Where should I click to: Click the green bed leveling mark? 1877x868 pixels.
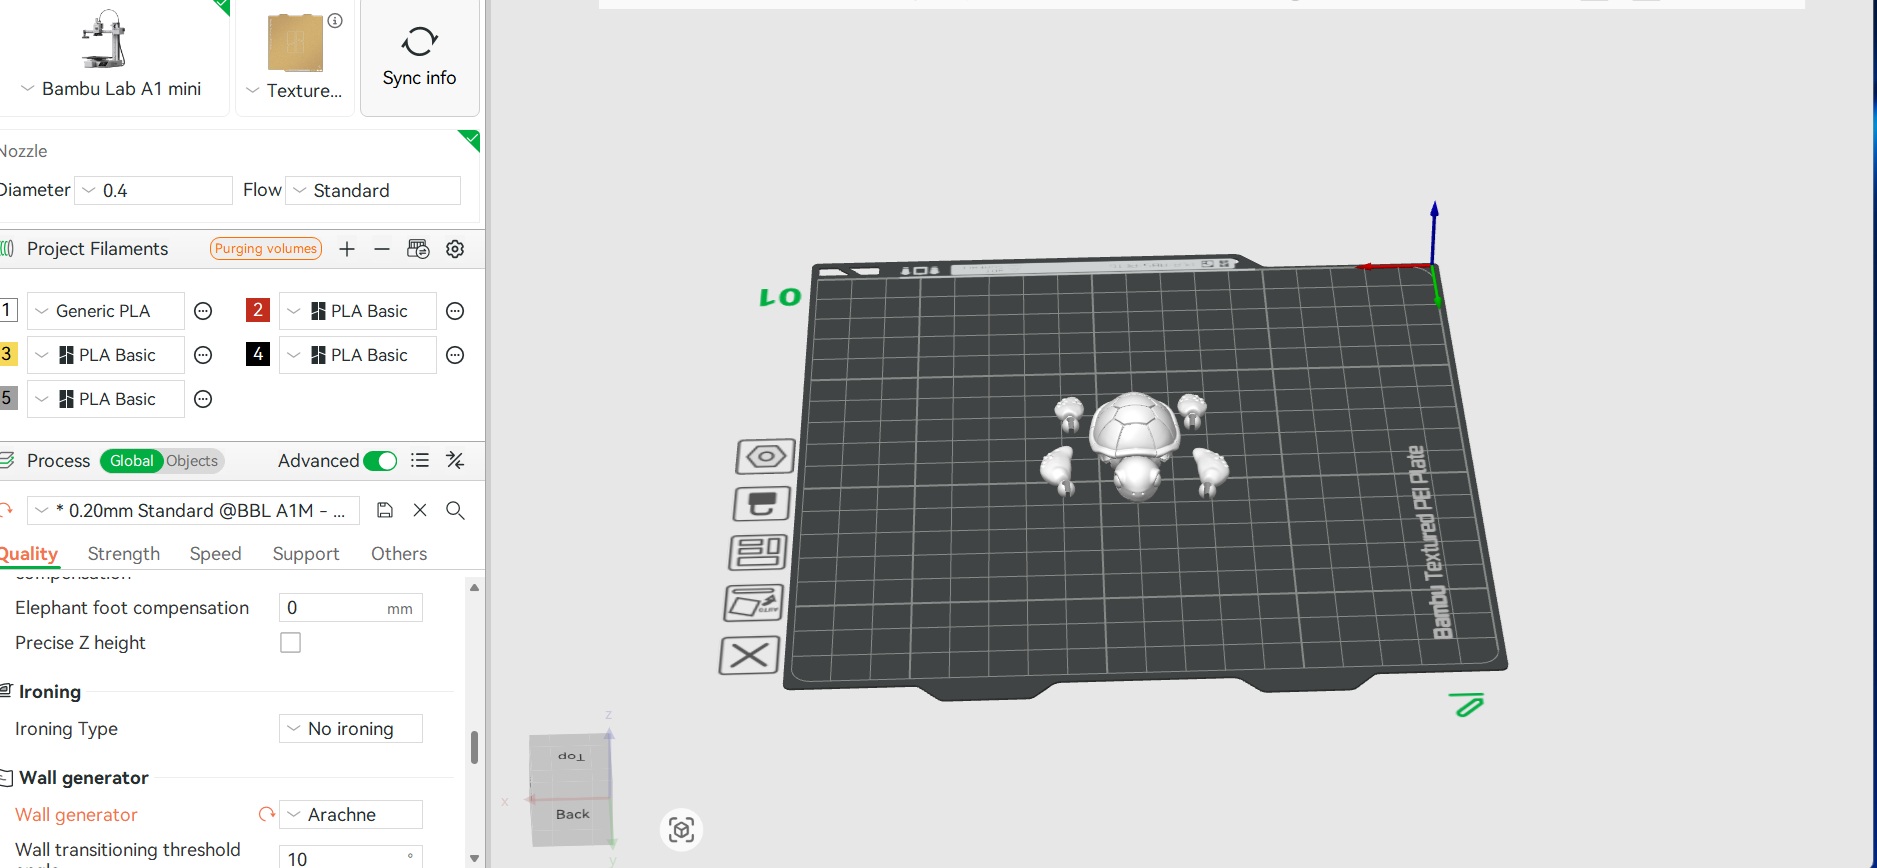pyautogui.click(x=1467, y=705)
